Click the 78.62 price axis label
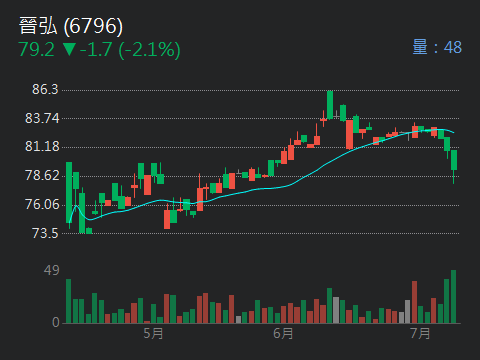Screen dimensions: 480x360 click(x=42, y=176)
